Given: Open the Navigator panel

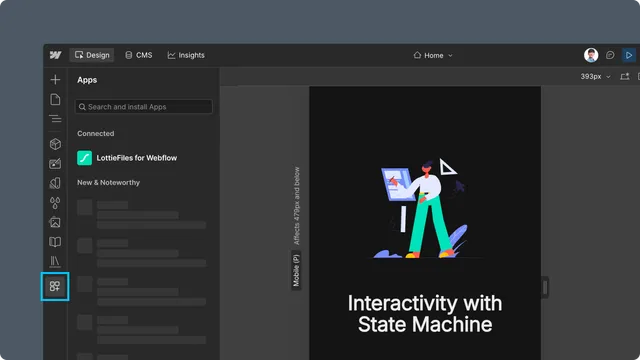Looking at the screenshot, I should (55, 119).
